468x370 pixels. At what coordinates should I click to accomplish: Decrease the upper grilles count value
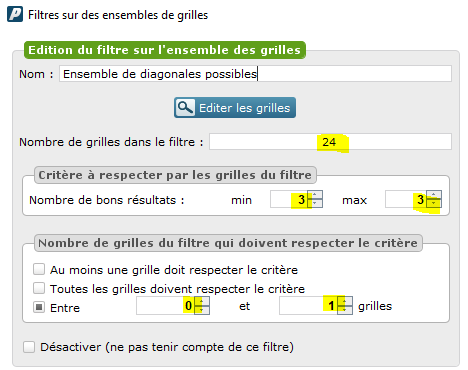click(345, 310)
